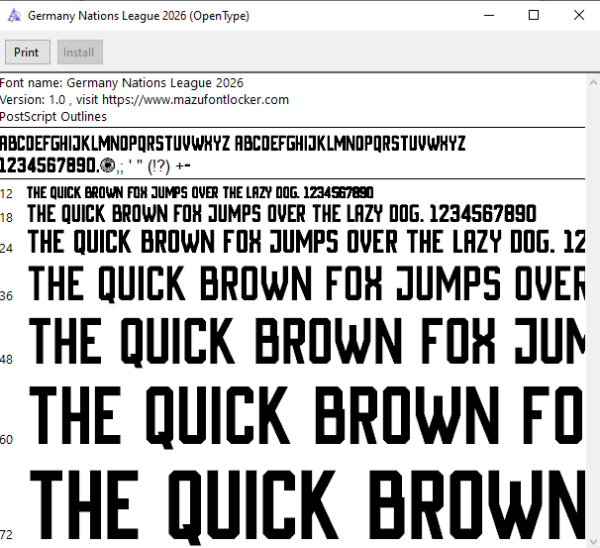
Task: Close the Germany Nations League 2026 window
Action: pos(579,16)
